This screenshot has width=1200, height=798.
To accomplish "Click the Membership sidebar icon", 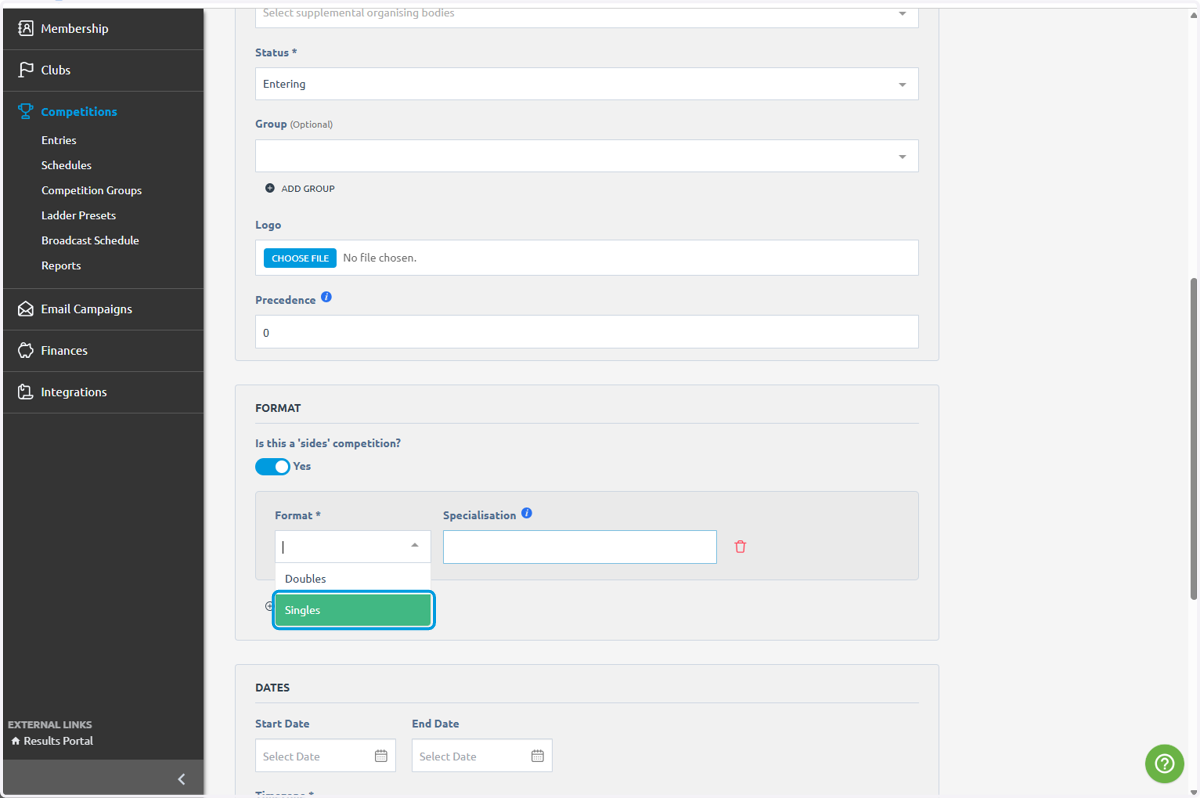I will [x=26, y=28].
